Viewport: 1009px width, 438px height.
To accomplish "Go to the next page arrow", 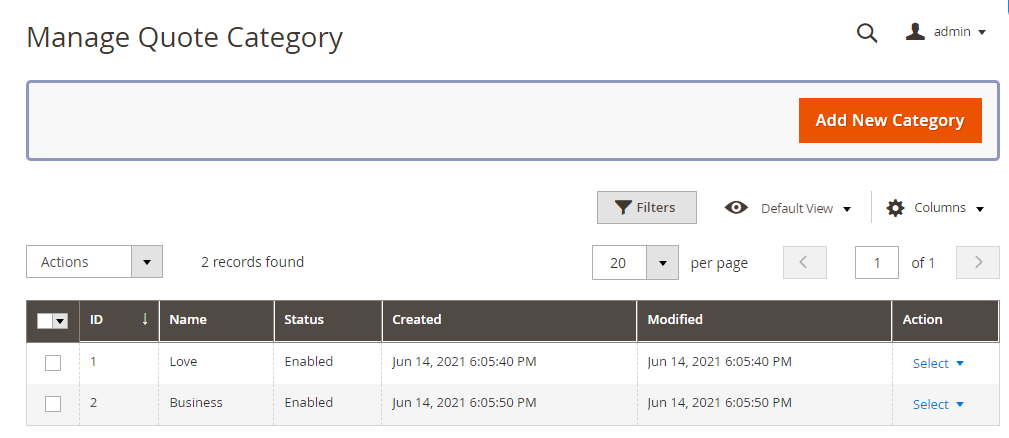I will pyautogui.click(x=978, y=262).
